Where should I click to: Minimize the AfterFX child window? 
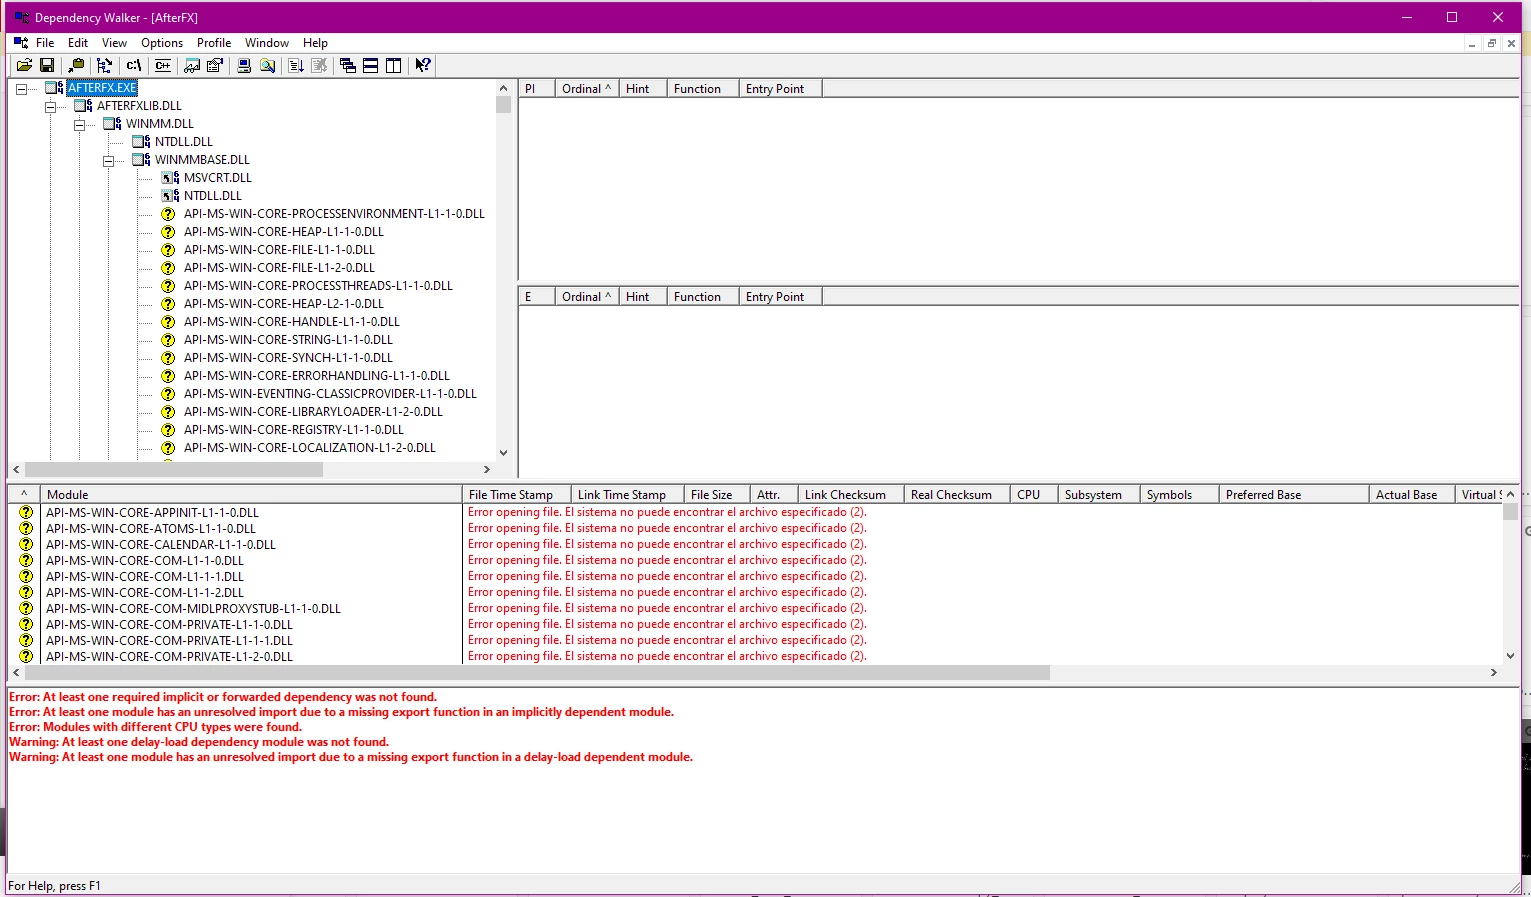pos(1472,43)
